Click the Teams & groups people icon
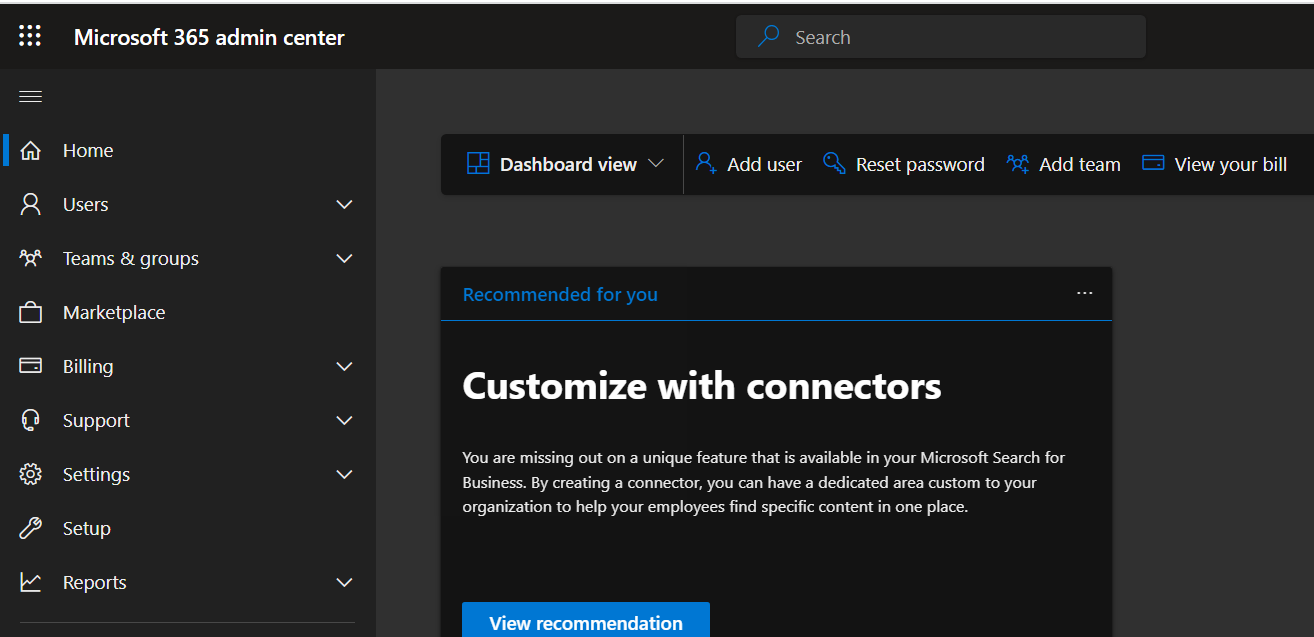 pyautogui.click(x=31, y=258)
